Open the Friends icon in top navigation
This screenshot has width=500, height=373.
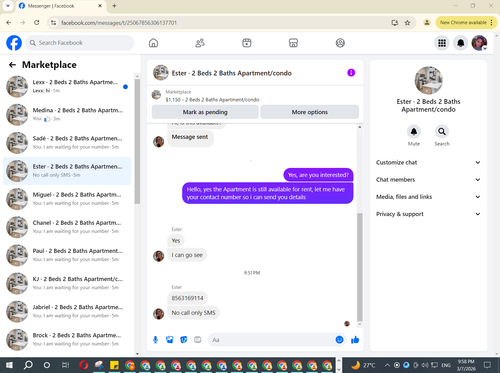pos(200,43)
